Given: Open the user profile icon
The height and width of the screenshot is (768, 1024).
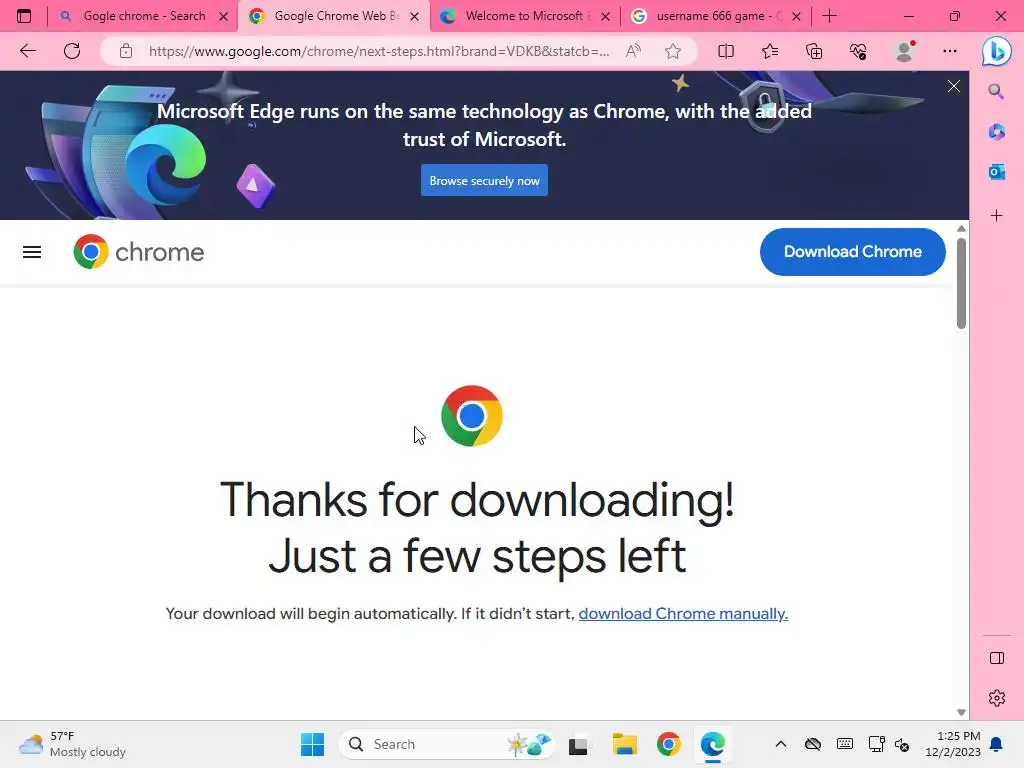Looking at the screenshot, I should coord(904,51).
